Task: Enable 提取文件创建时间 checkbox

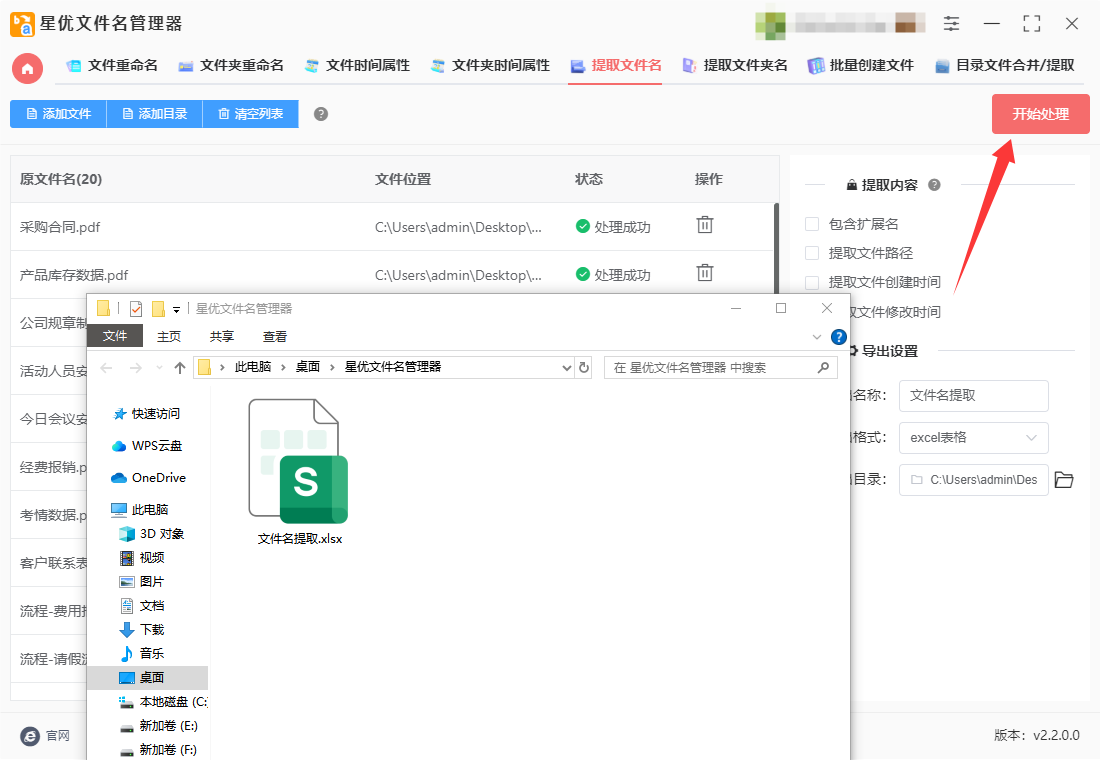Action: point(812,282)
